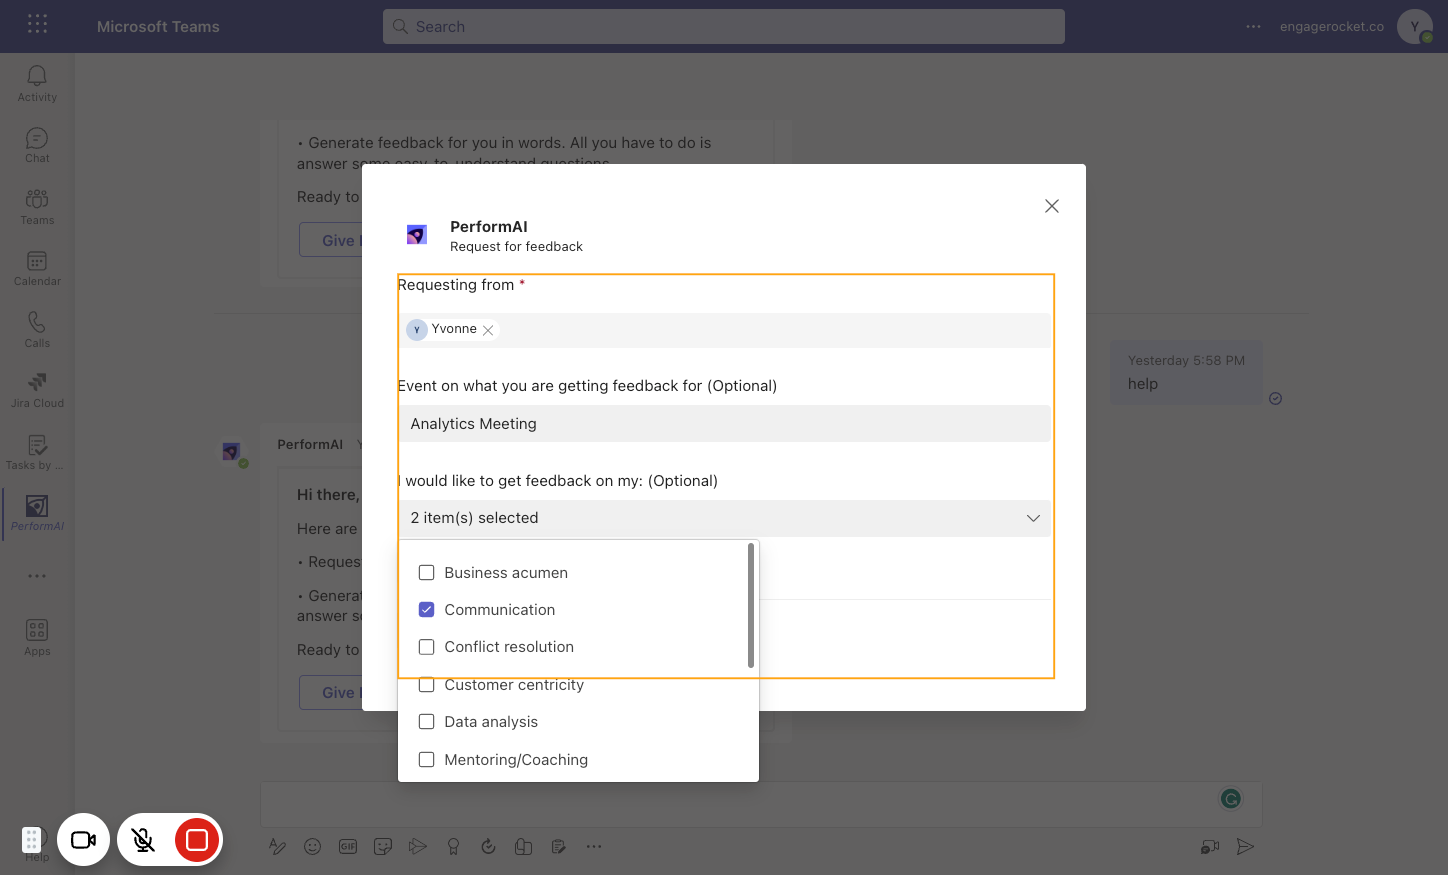1448x875 pixels.
Task: Open the Praise badge icon
Action: [453, 847]
